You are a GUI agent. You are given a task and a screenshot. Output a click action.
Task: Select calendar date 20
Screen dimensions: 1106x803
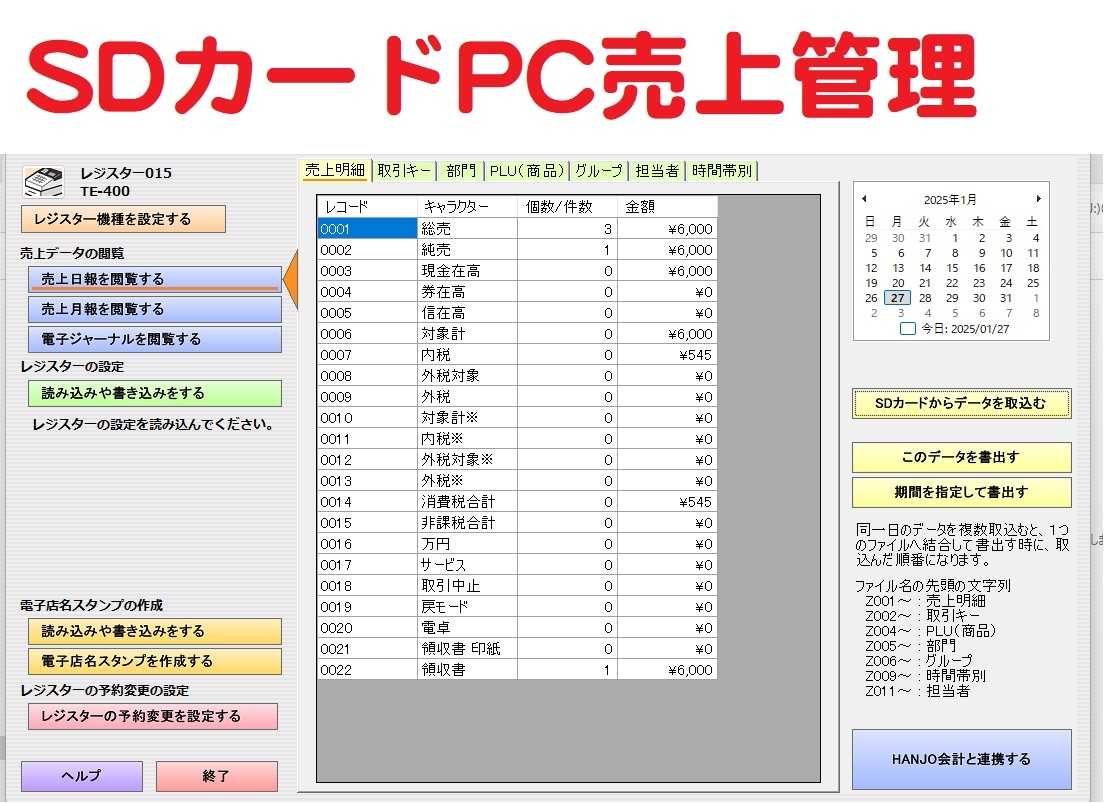point(898,283)
